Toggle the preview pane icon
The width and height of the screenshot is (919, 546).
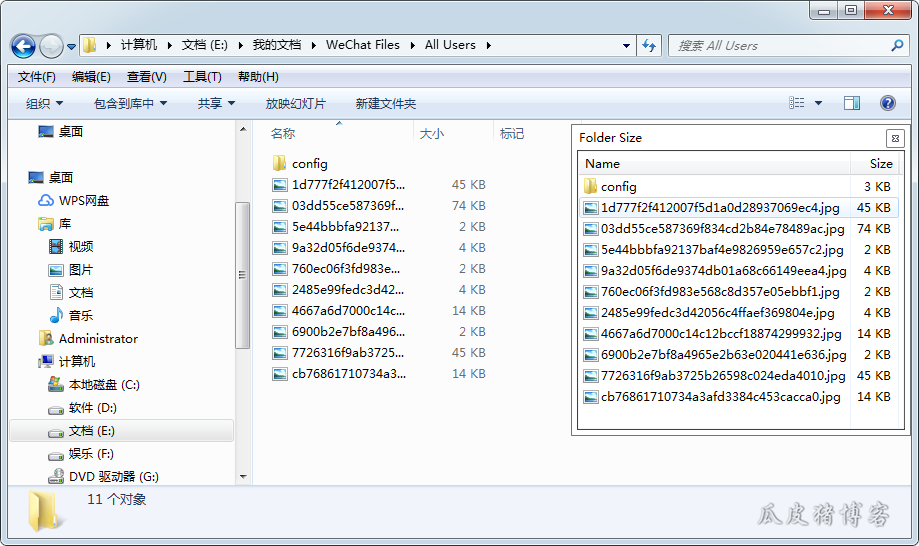coord(852,103)
